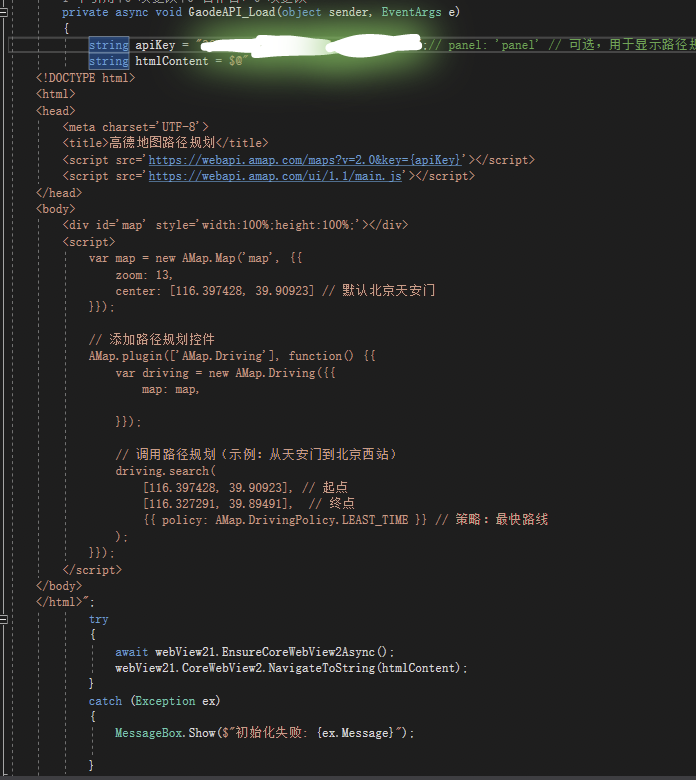Click the closing </body> tag
The height and width of the screenshot is (780, 696).
[x=59, y=586]
